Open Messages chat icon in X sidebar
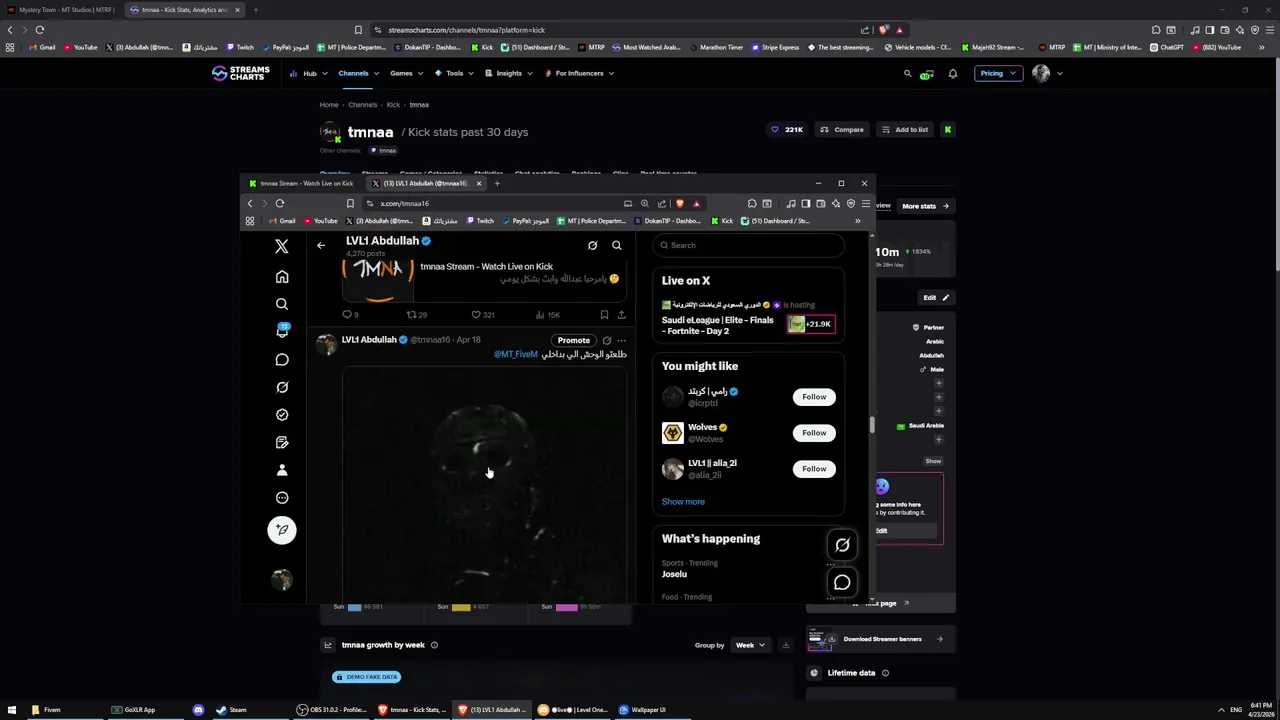This screenshot has width=1280, height=720. point(282,359)
